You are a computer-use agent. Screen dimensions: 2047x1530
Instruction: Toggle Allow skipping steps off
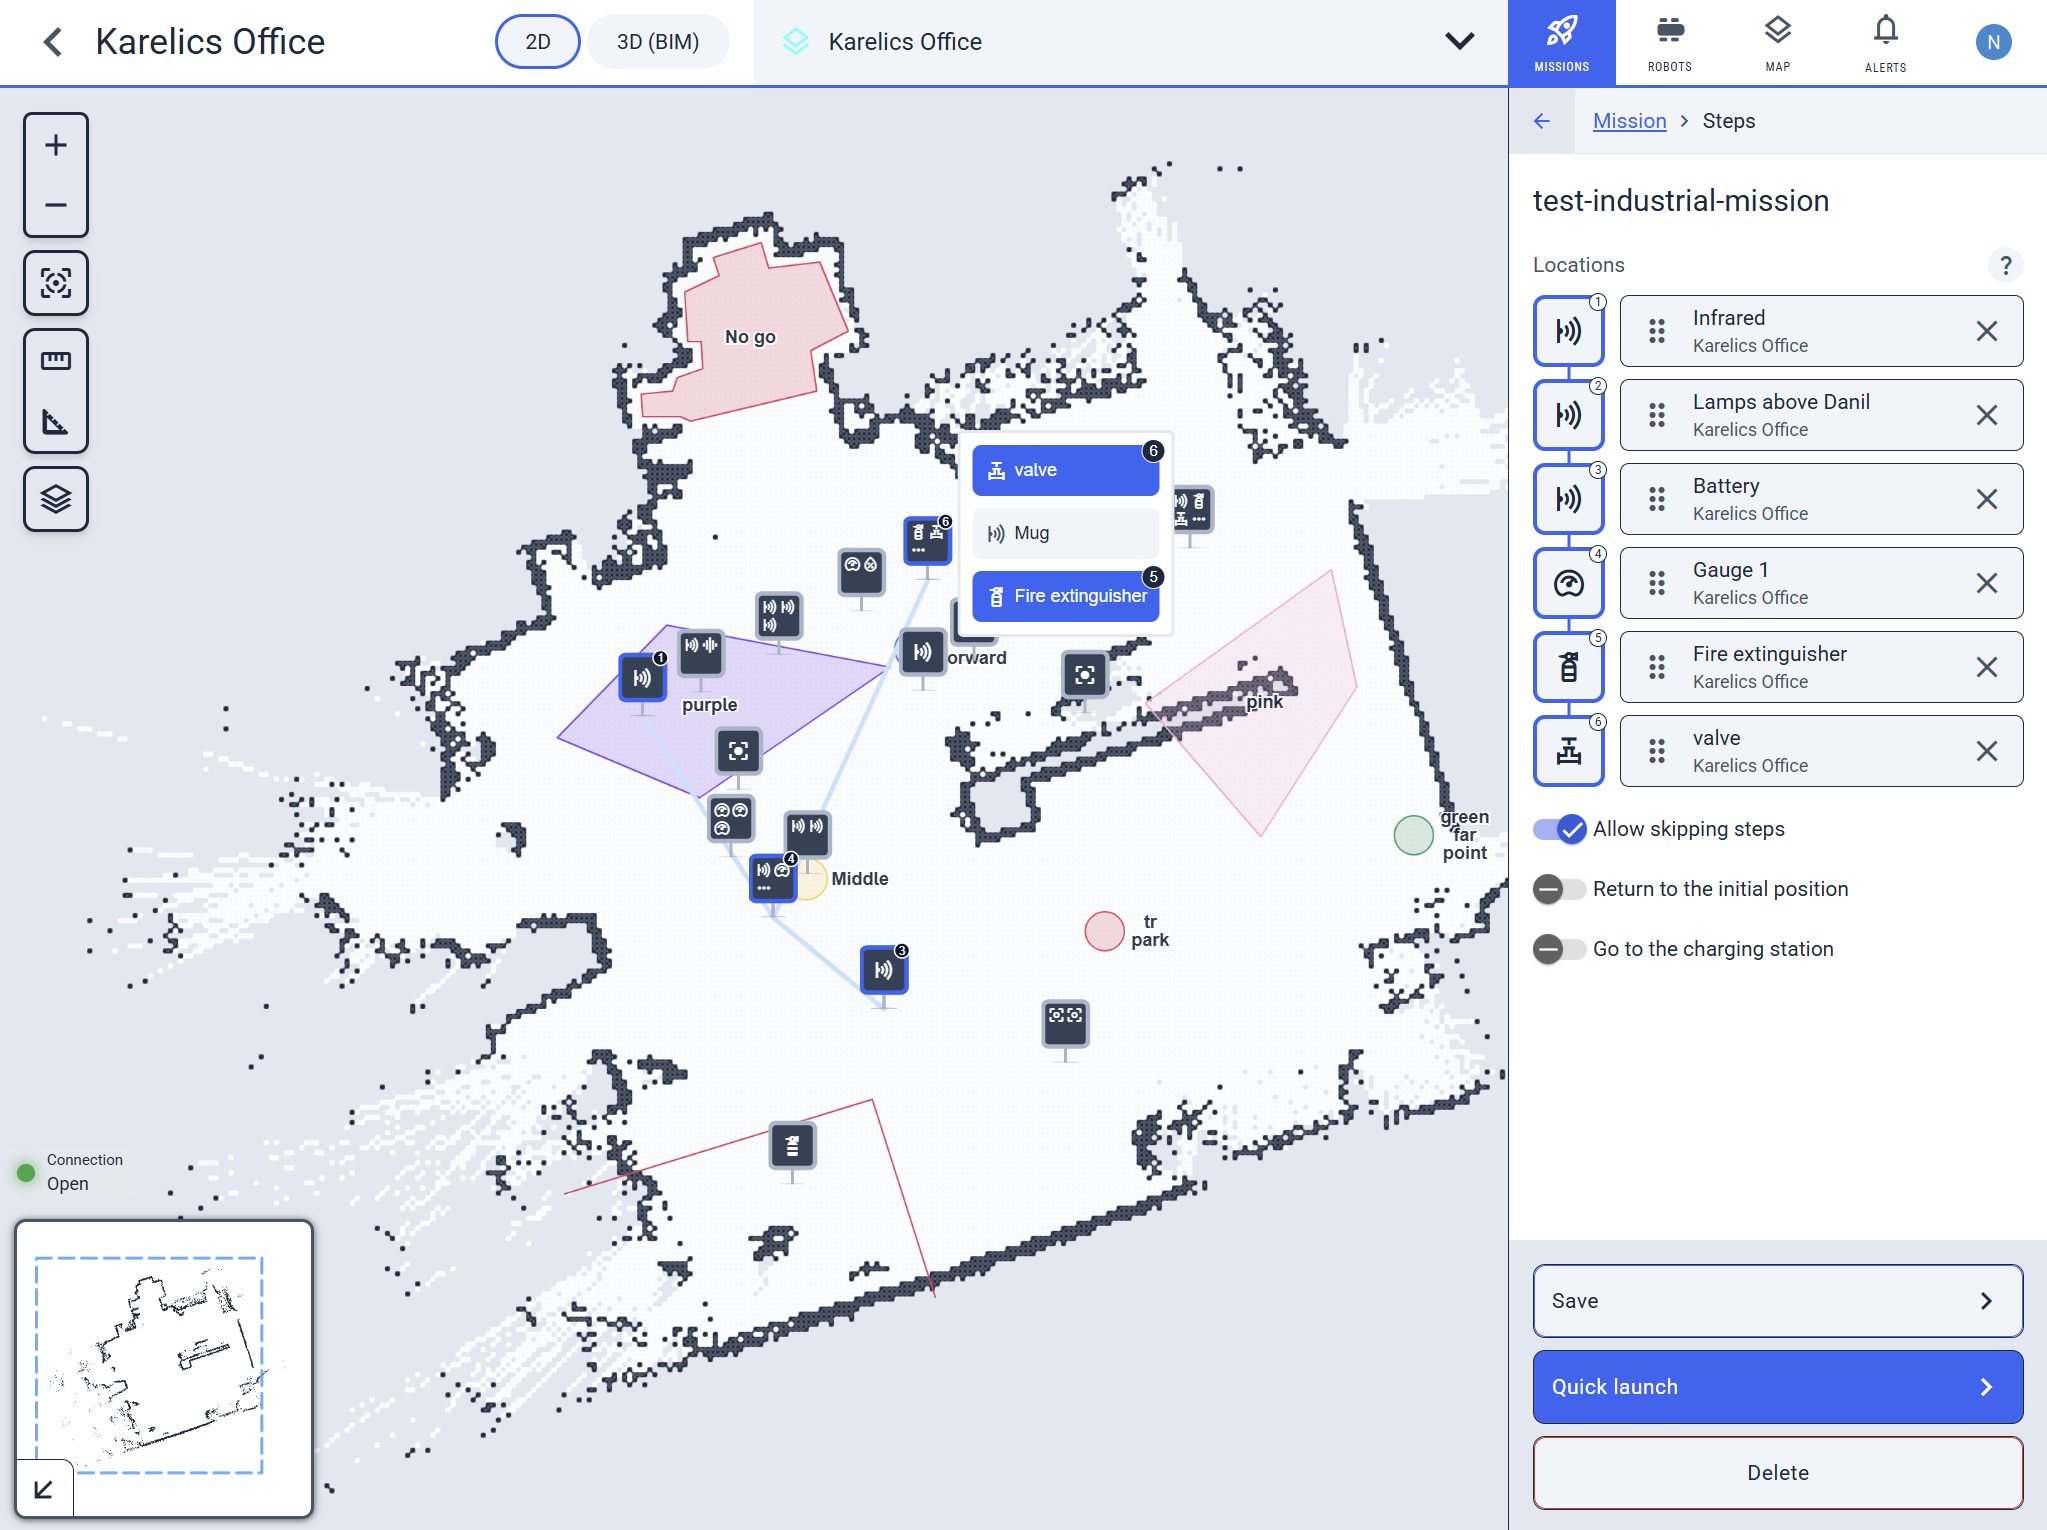click(x=1560, y=829)
